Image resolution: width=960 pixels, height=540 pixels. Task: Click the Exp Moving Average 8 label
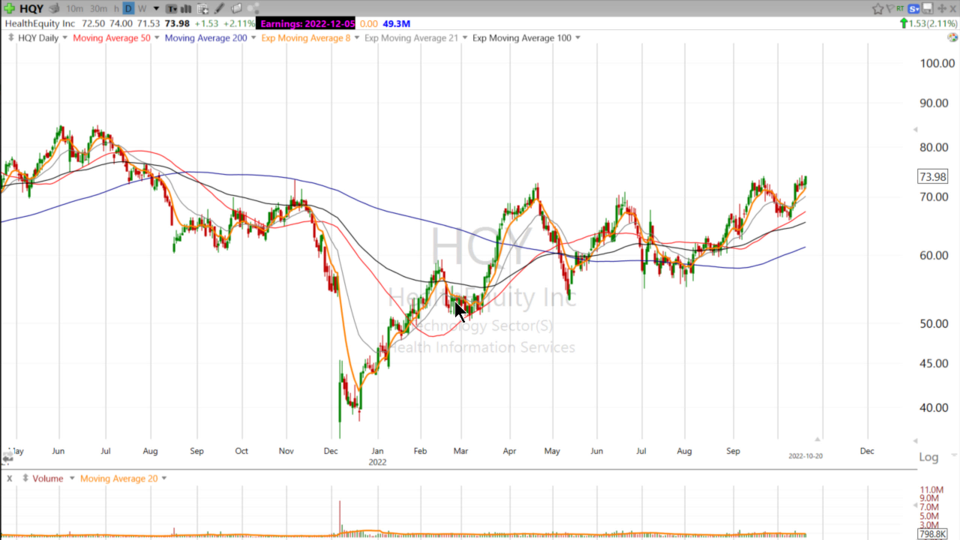pyautogui.click(x=306, y=38)
